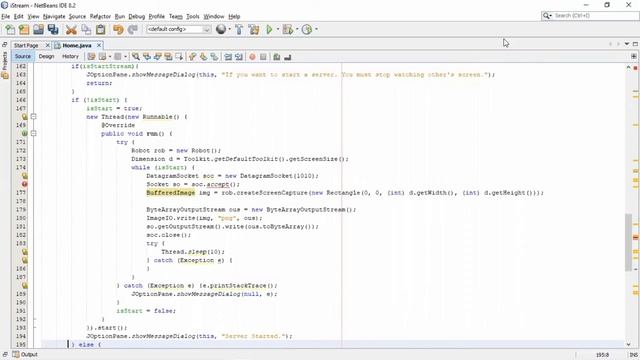The width and height of the screenshot is (640, 360).
Task: Click the Open Project icon
Action: (38, 29)
